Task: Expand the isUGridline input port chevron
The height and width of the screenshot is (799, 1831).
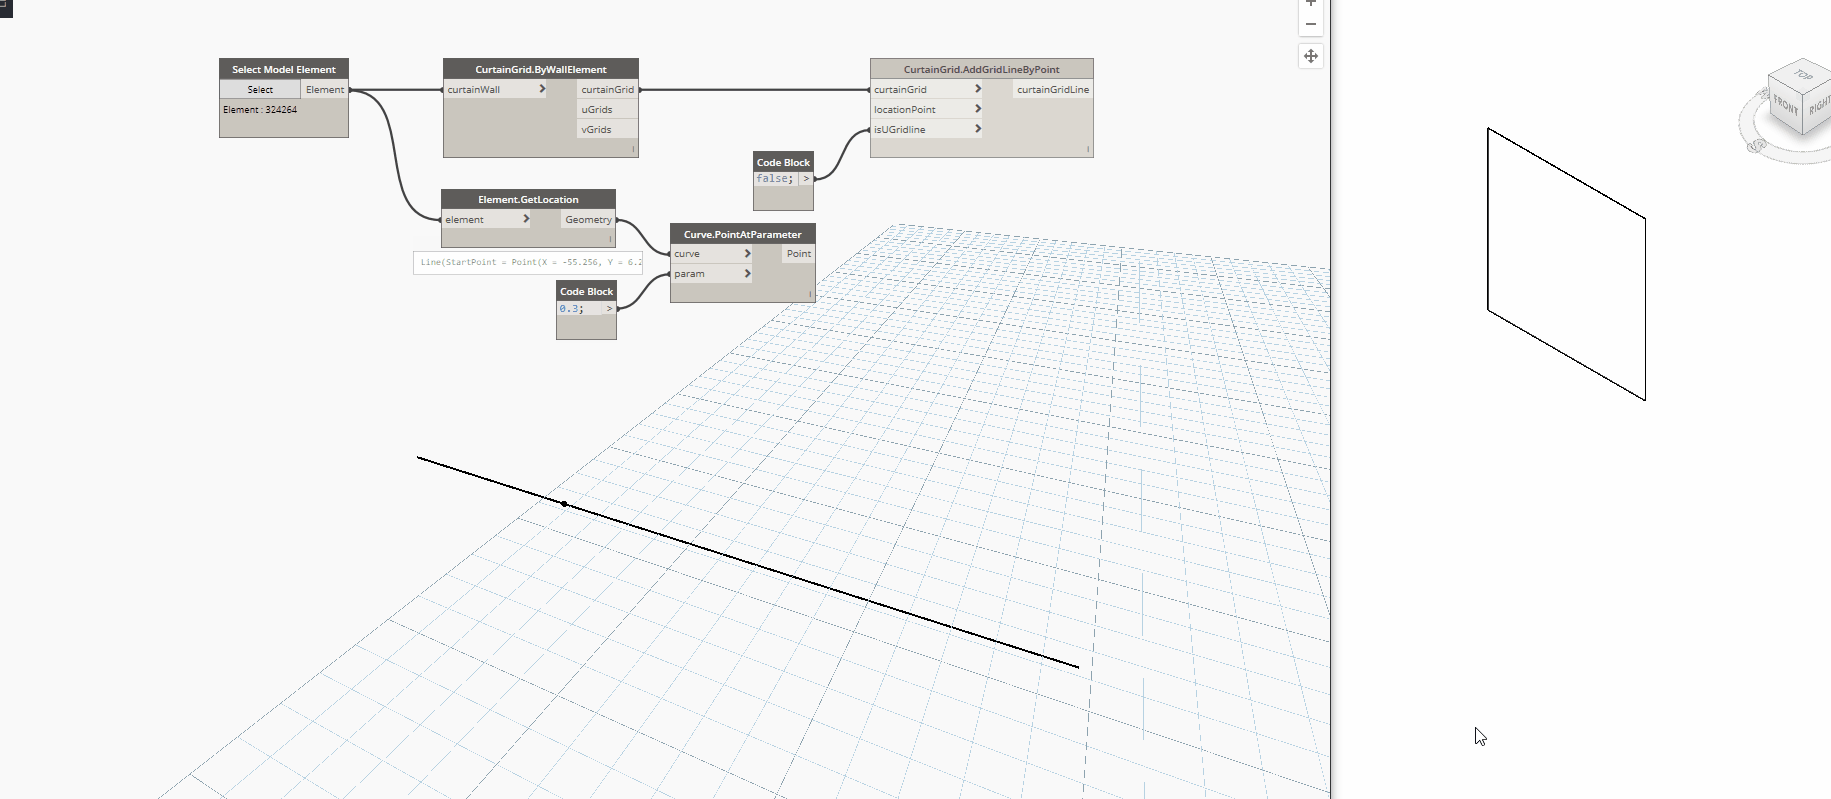Action: click(977, 129)
